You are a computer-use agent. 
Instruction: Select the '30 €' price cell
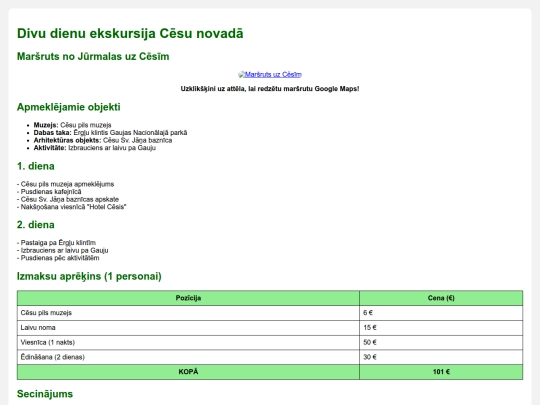click(x=441, y=357)
